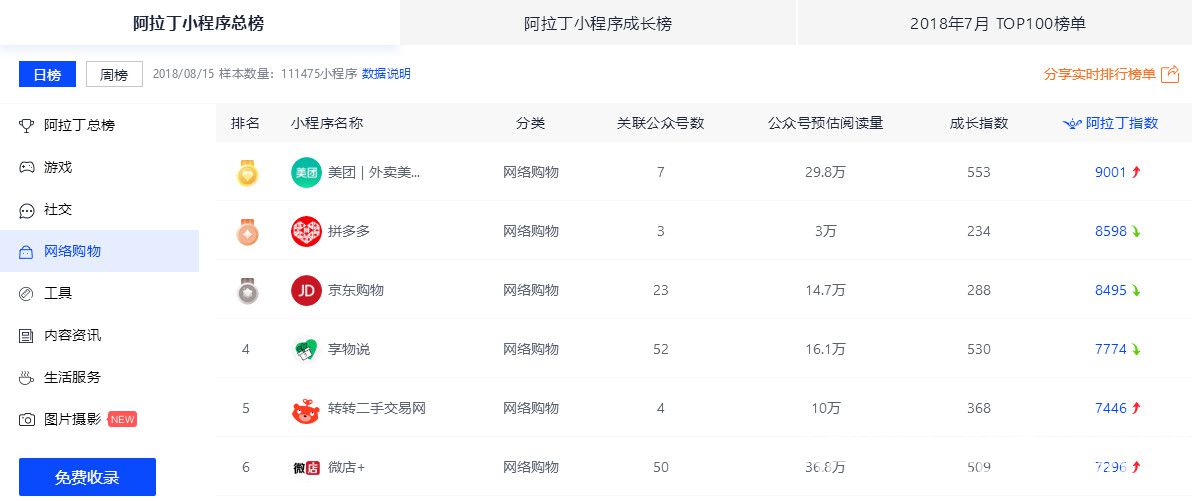Click the trophy icon beside 阿拉丁总榜

pyautogui.click(x=27, y=125)
